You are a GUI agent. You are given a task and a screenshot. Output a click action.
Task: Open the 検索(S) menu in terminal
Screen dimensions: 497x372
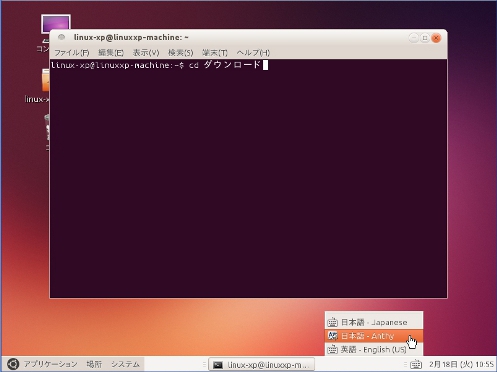click(180, 53)
